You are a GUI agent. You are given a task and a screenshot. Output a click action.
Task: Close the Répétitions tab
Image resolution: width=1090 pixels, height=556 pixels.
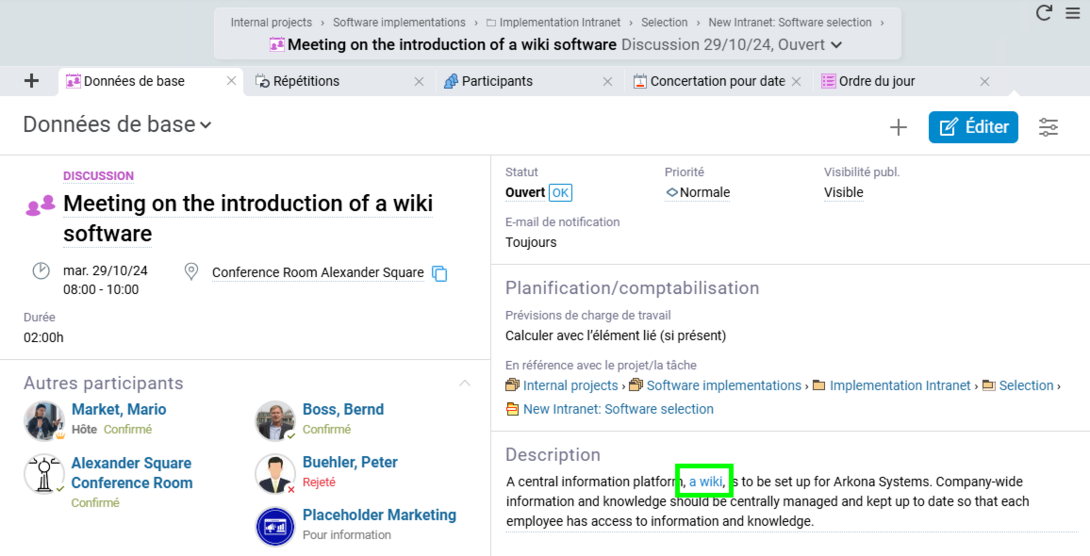419,81
